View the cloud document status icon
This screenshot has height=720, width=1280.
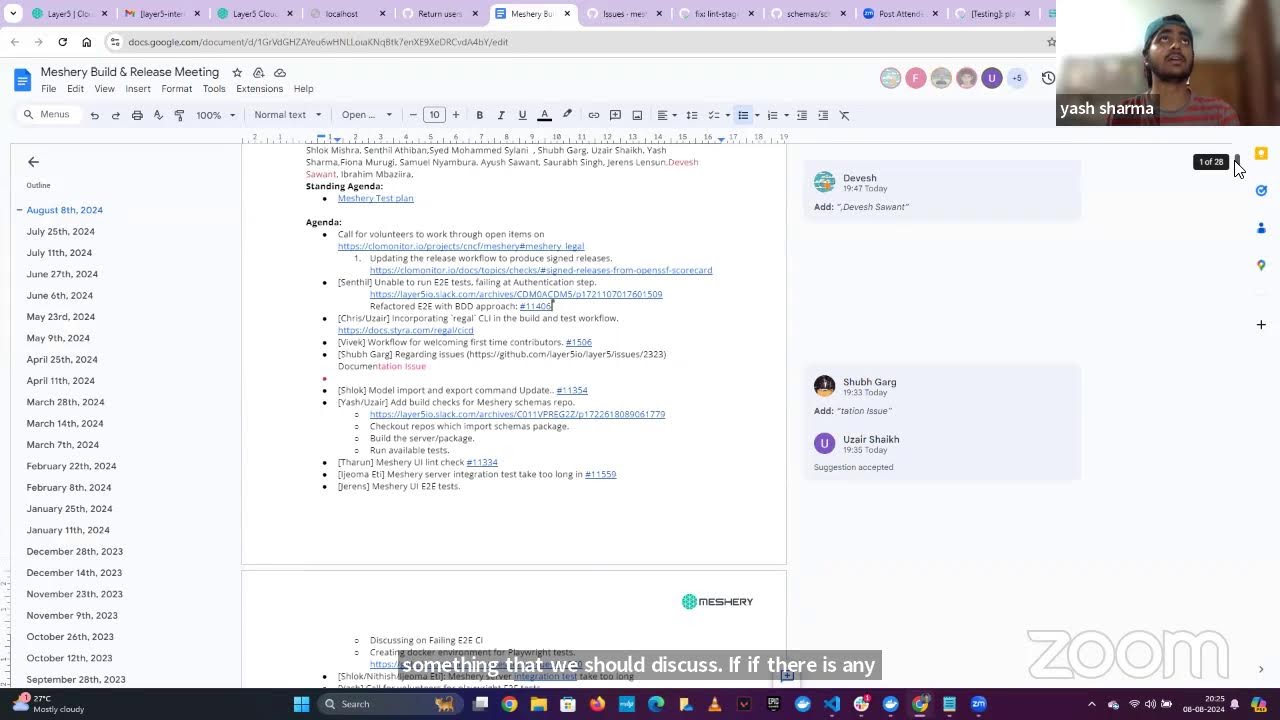pos(280,73)
